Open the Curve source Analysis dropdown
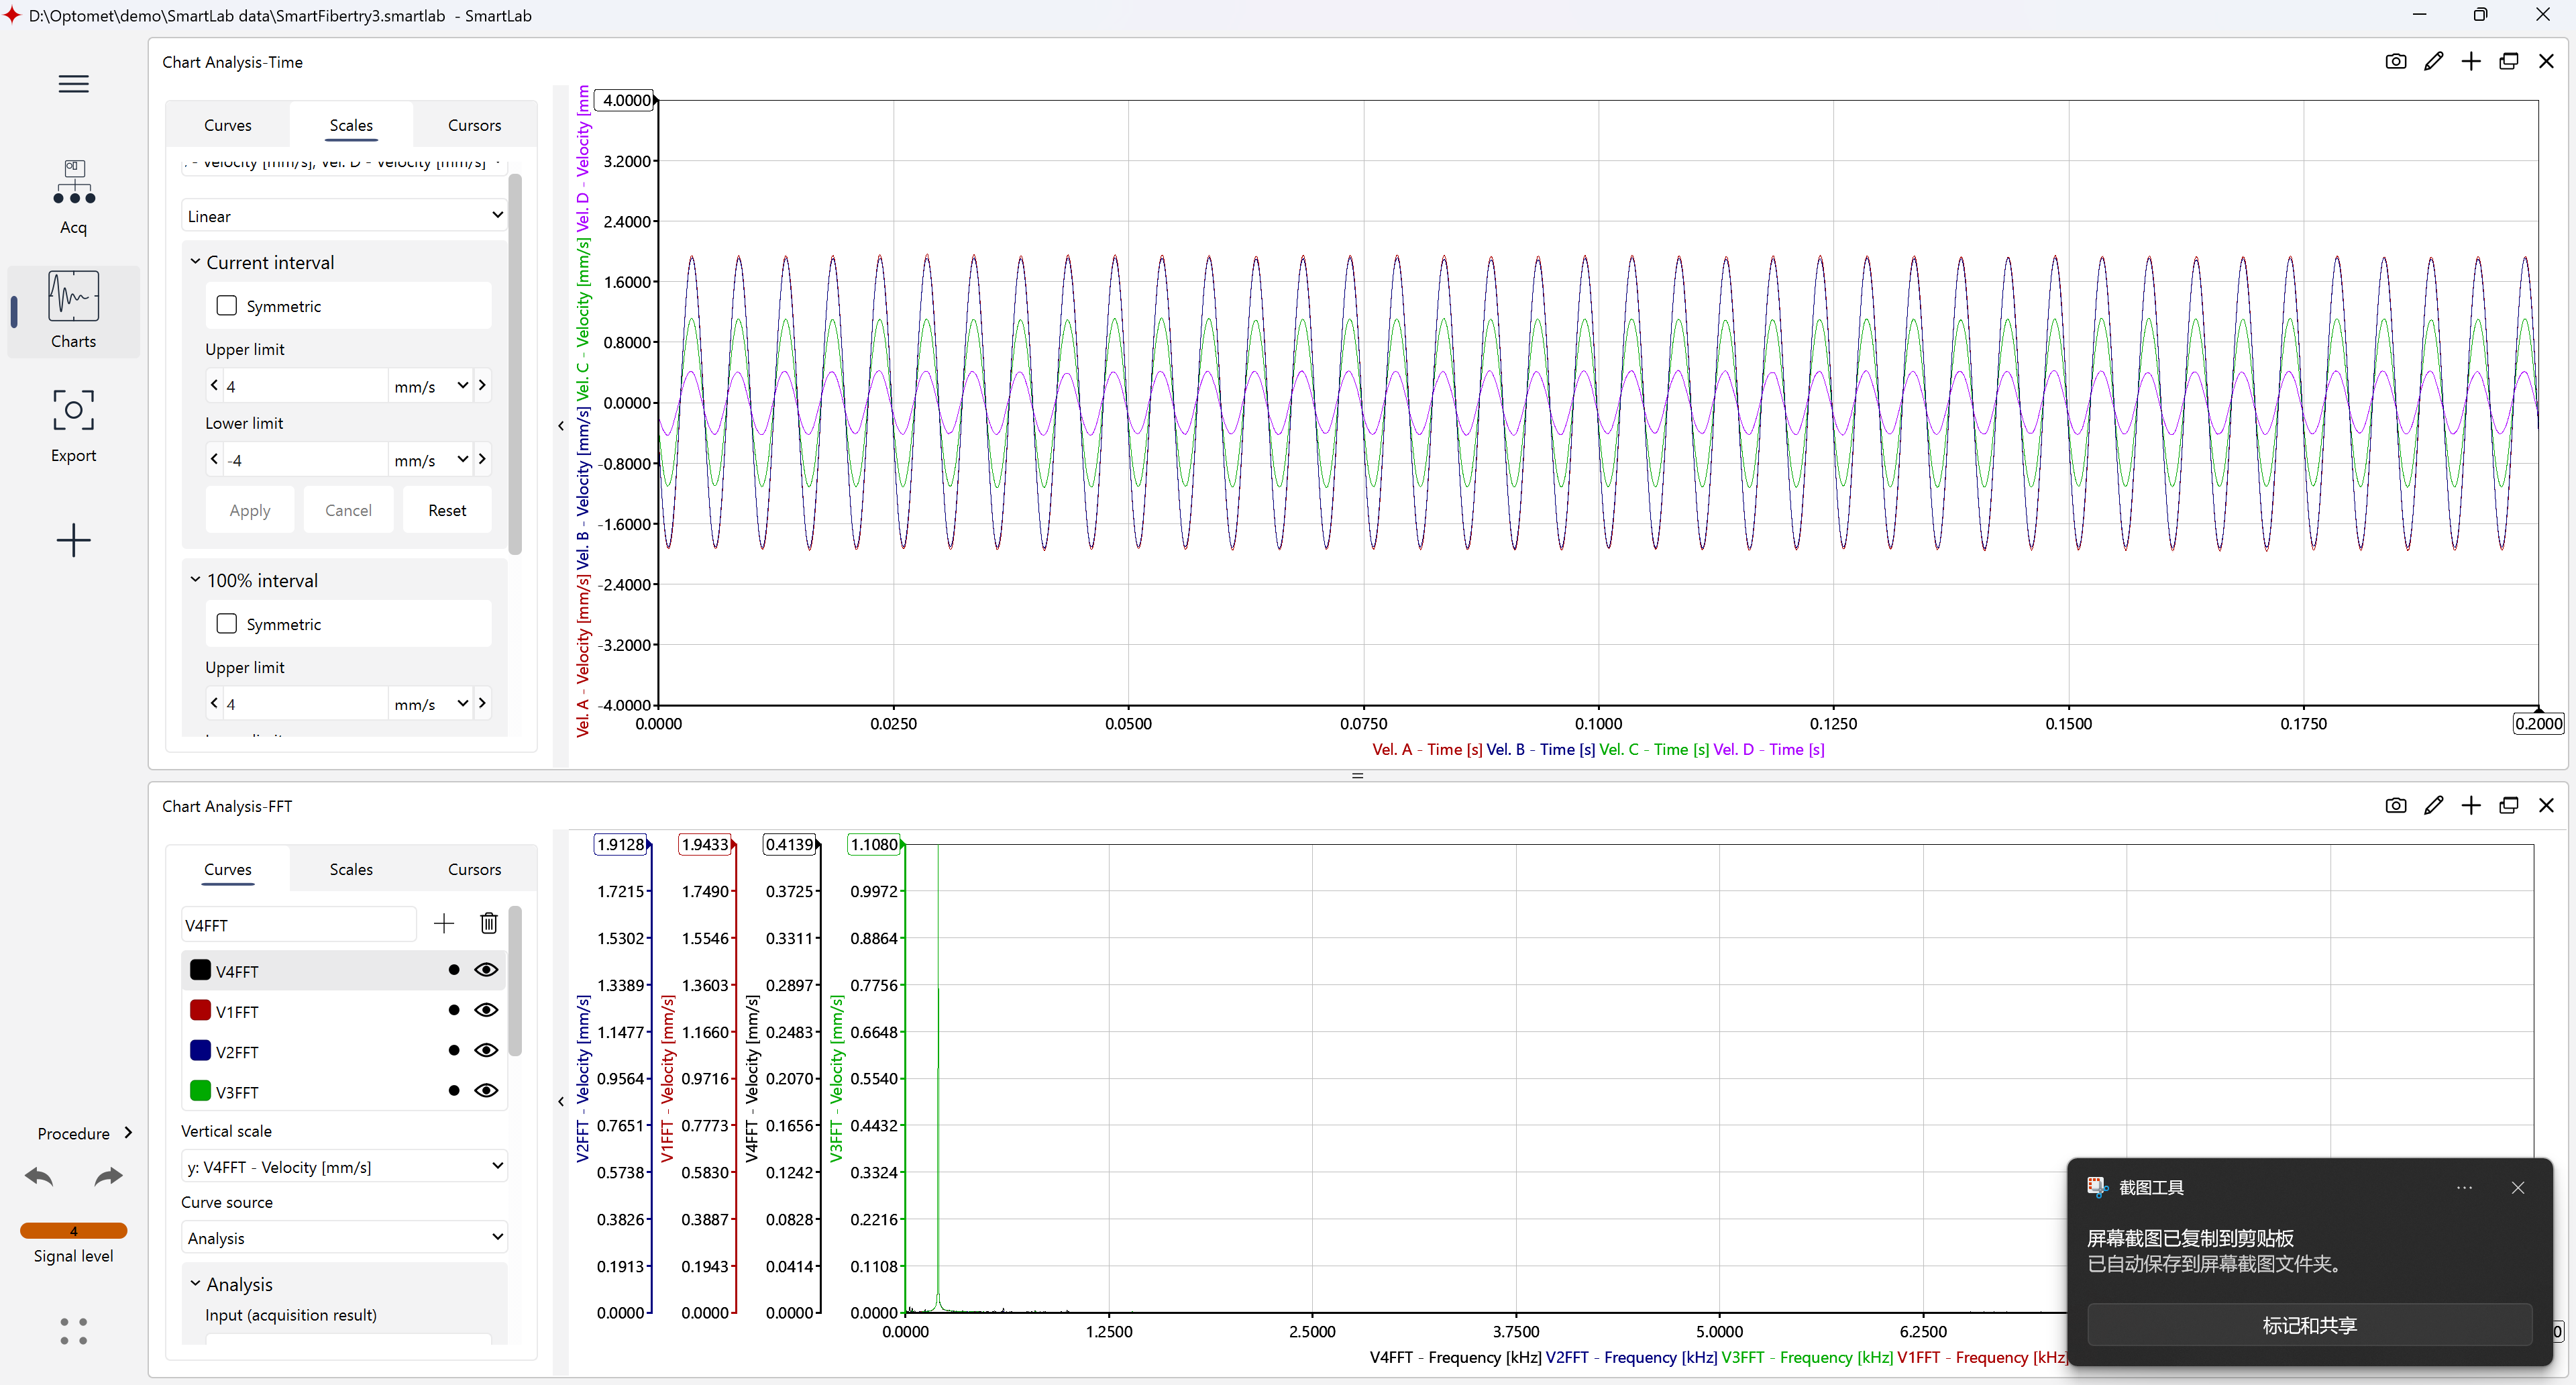Viewport: 2576px width, 1385px height. 344,1238
